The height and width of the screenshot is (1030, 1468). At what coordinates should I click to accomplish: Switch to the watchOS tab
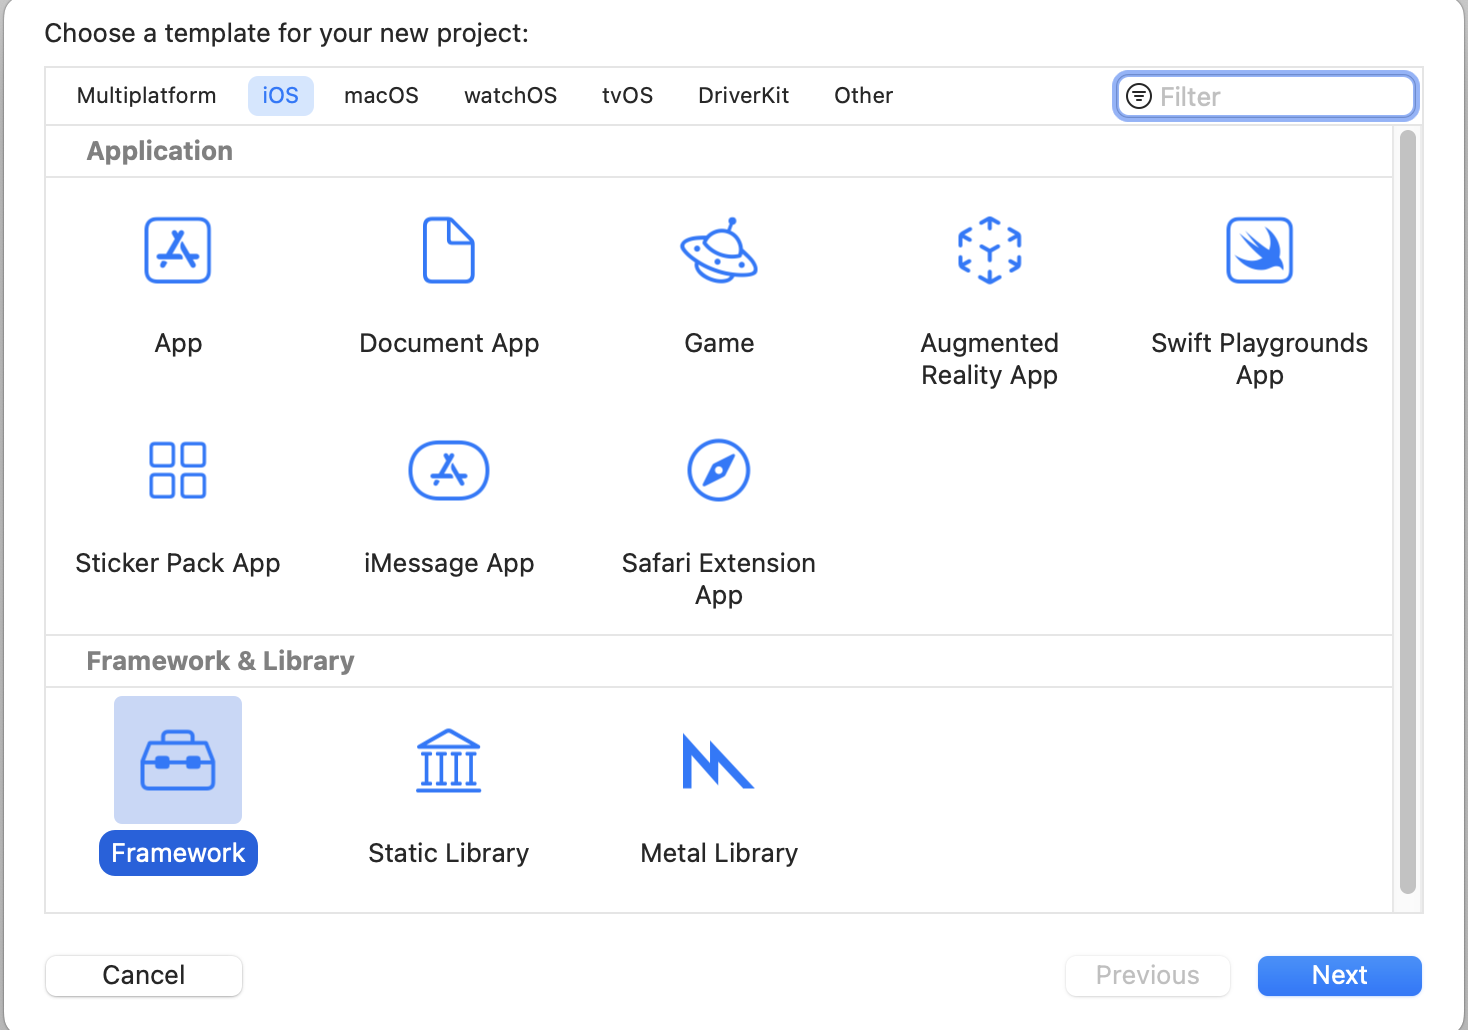(510, 96)
